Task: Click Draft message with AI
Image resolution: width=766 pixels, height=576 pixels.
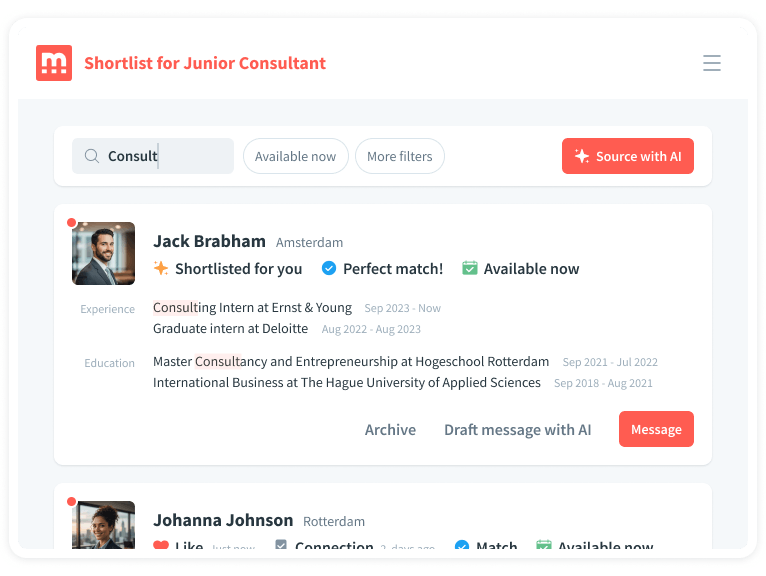Action: pos(517,429)
